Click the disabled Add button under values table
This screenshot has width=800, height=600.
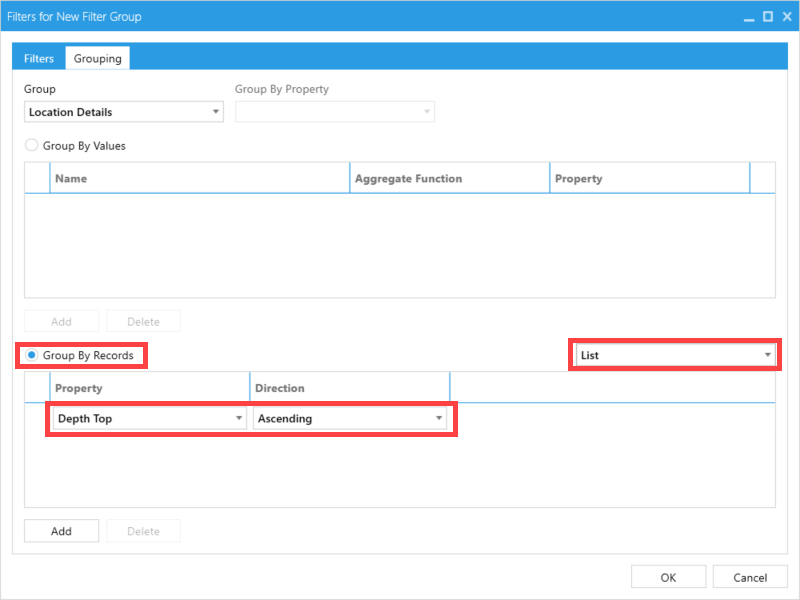tap(61, 321)
